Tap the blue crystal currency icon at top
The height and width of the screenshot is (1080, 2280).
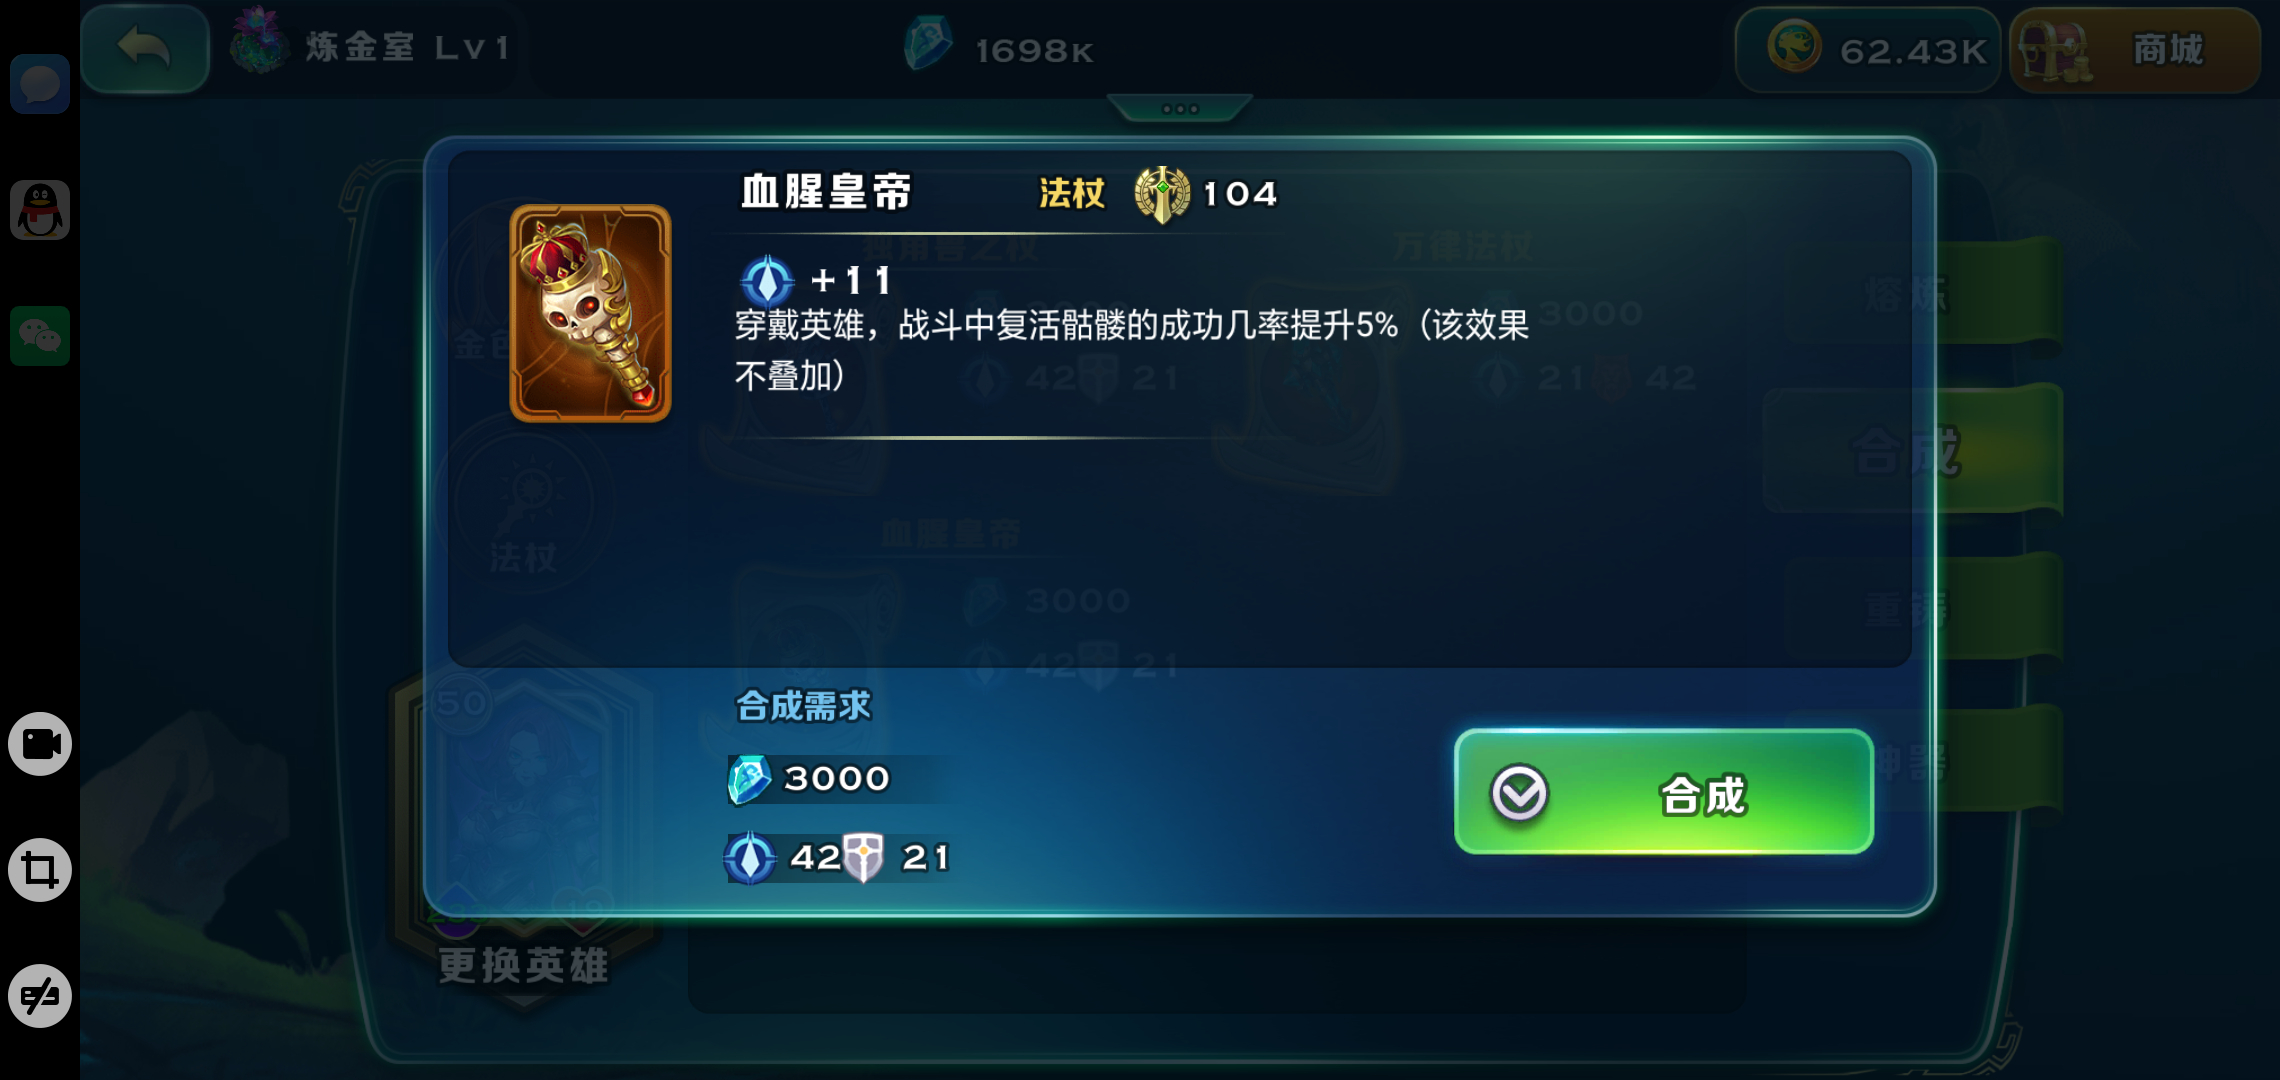927,46
